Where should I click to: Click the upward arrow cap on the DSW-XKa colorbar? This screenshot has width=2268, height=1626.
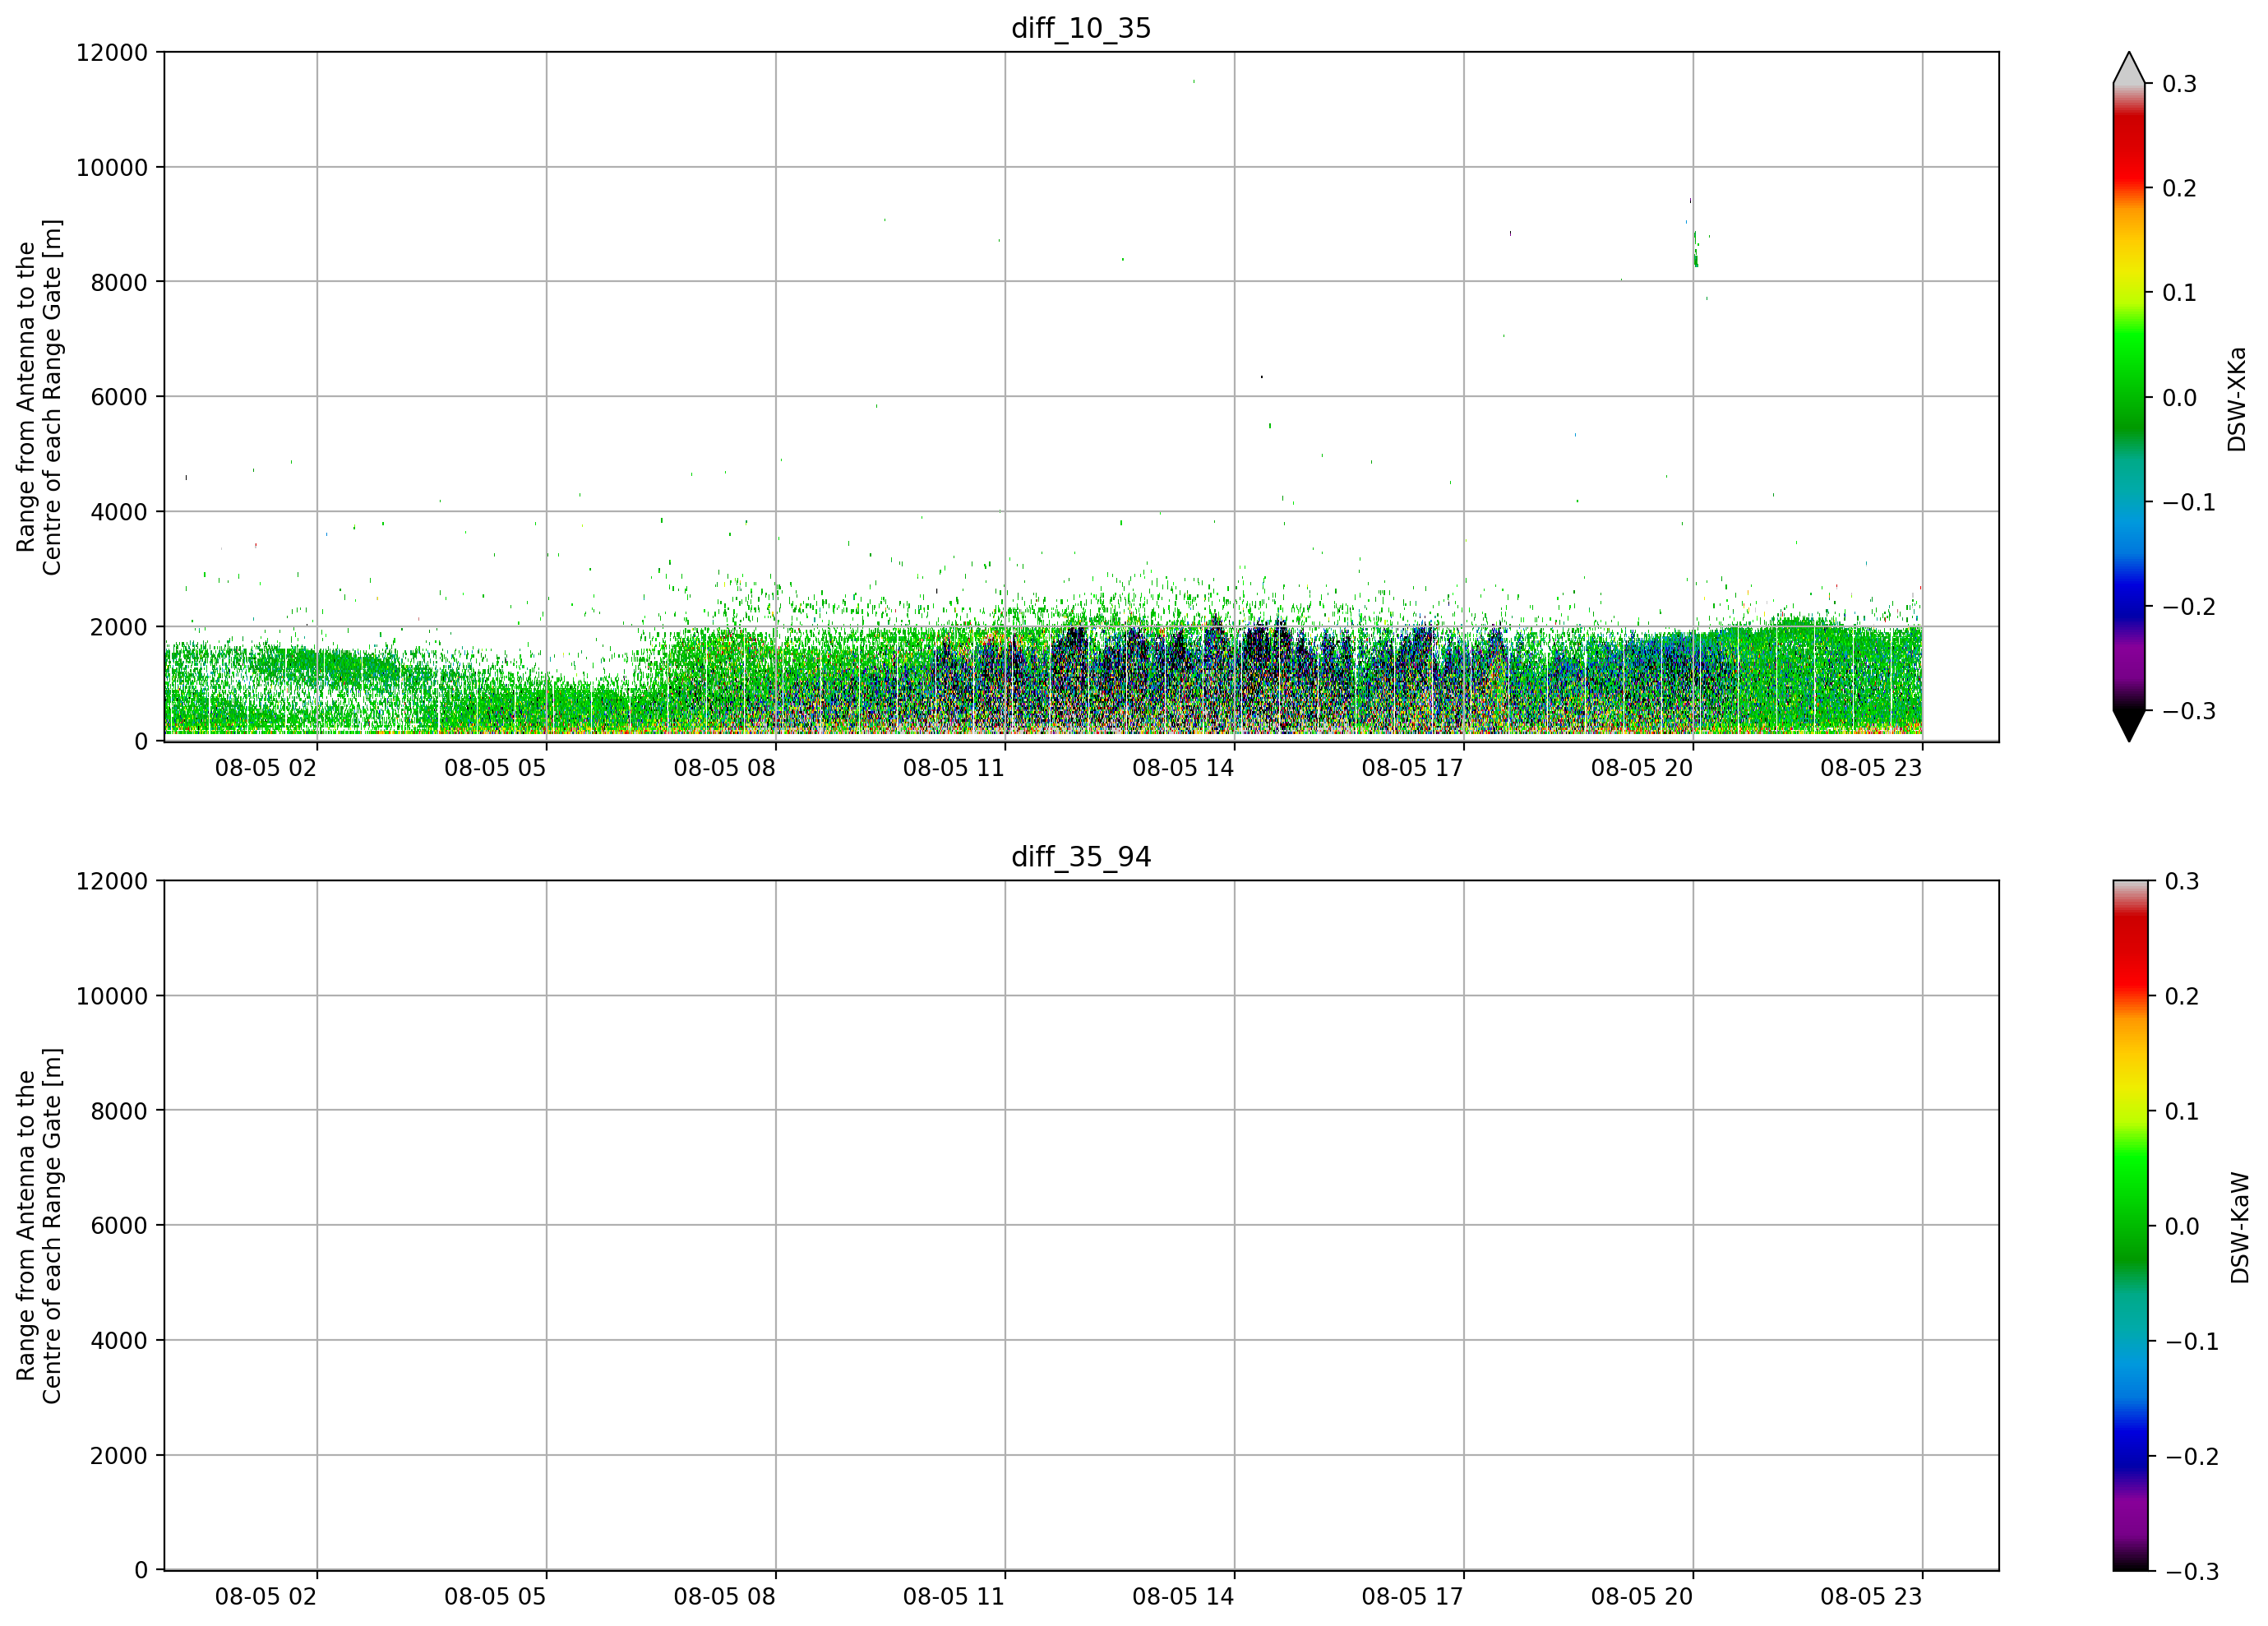coord(2129,68)
